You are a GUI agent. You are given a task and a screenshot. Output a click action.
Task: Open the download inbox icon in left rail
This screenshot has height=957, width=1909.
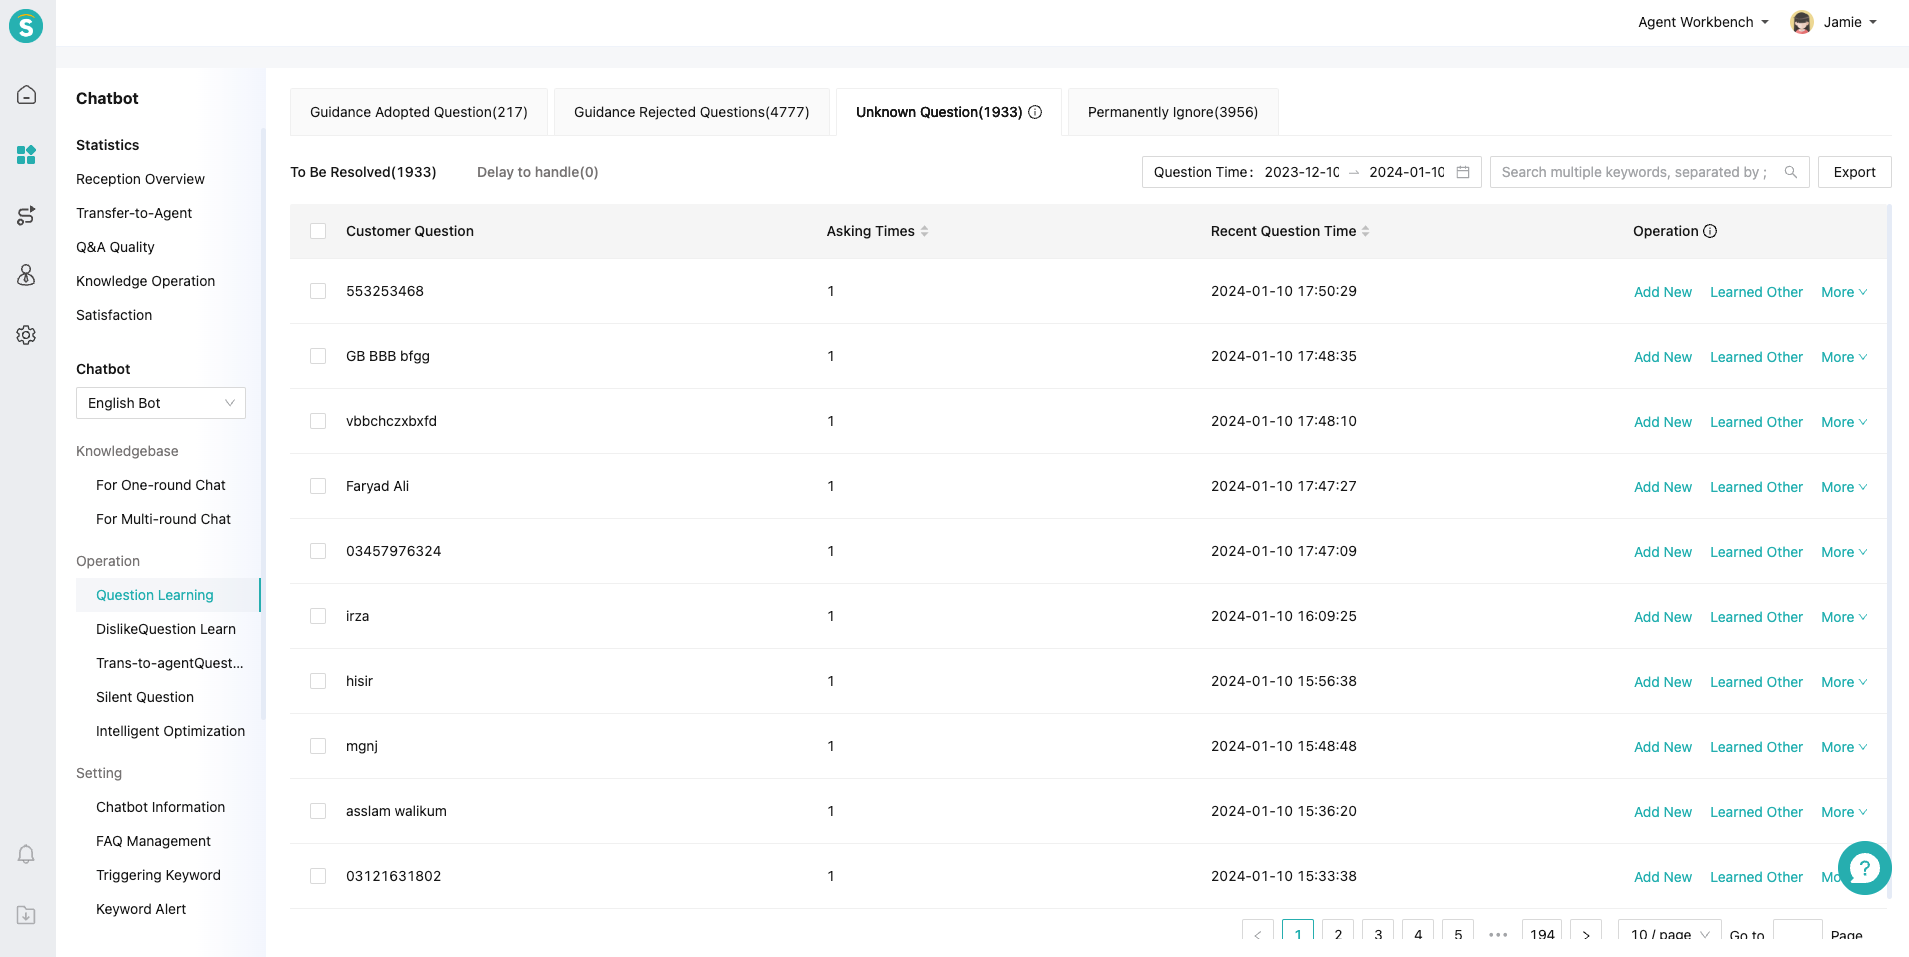pos(27,915)
